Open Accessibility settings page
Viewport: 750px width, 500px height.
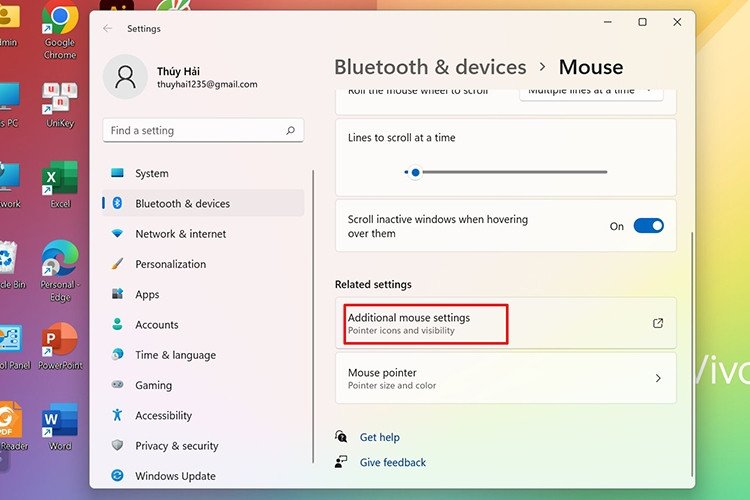coord(203,415)
